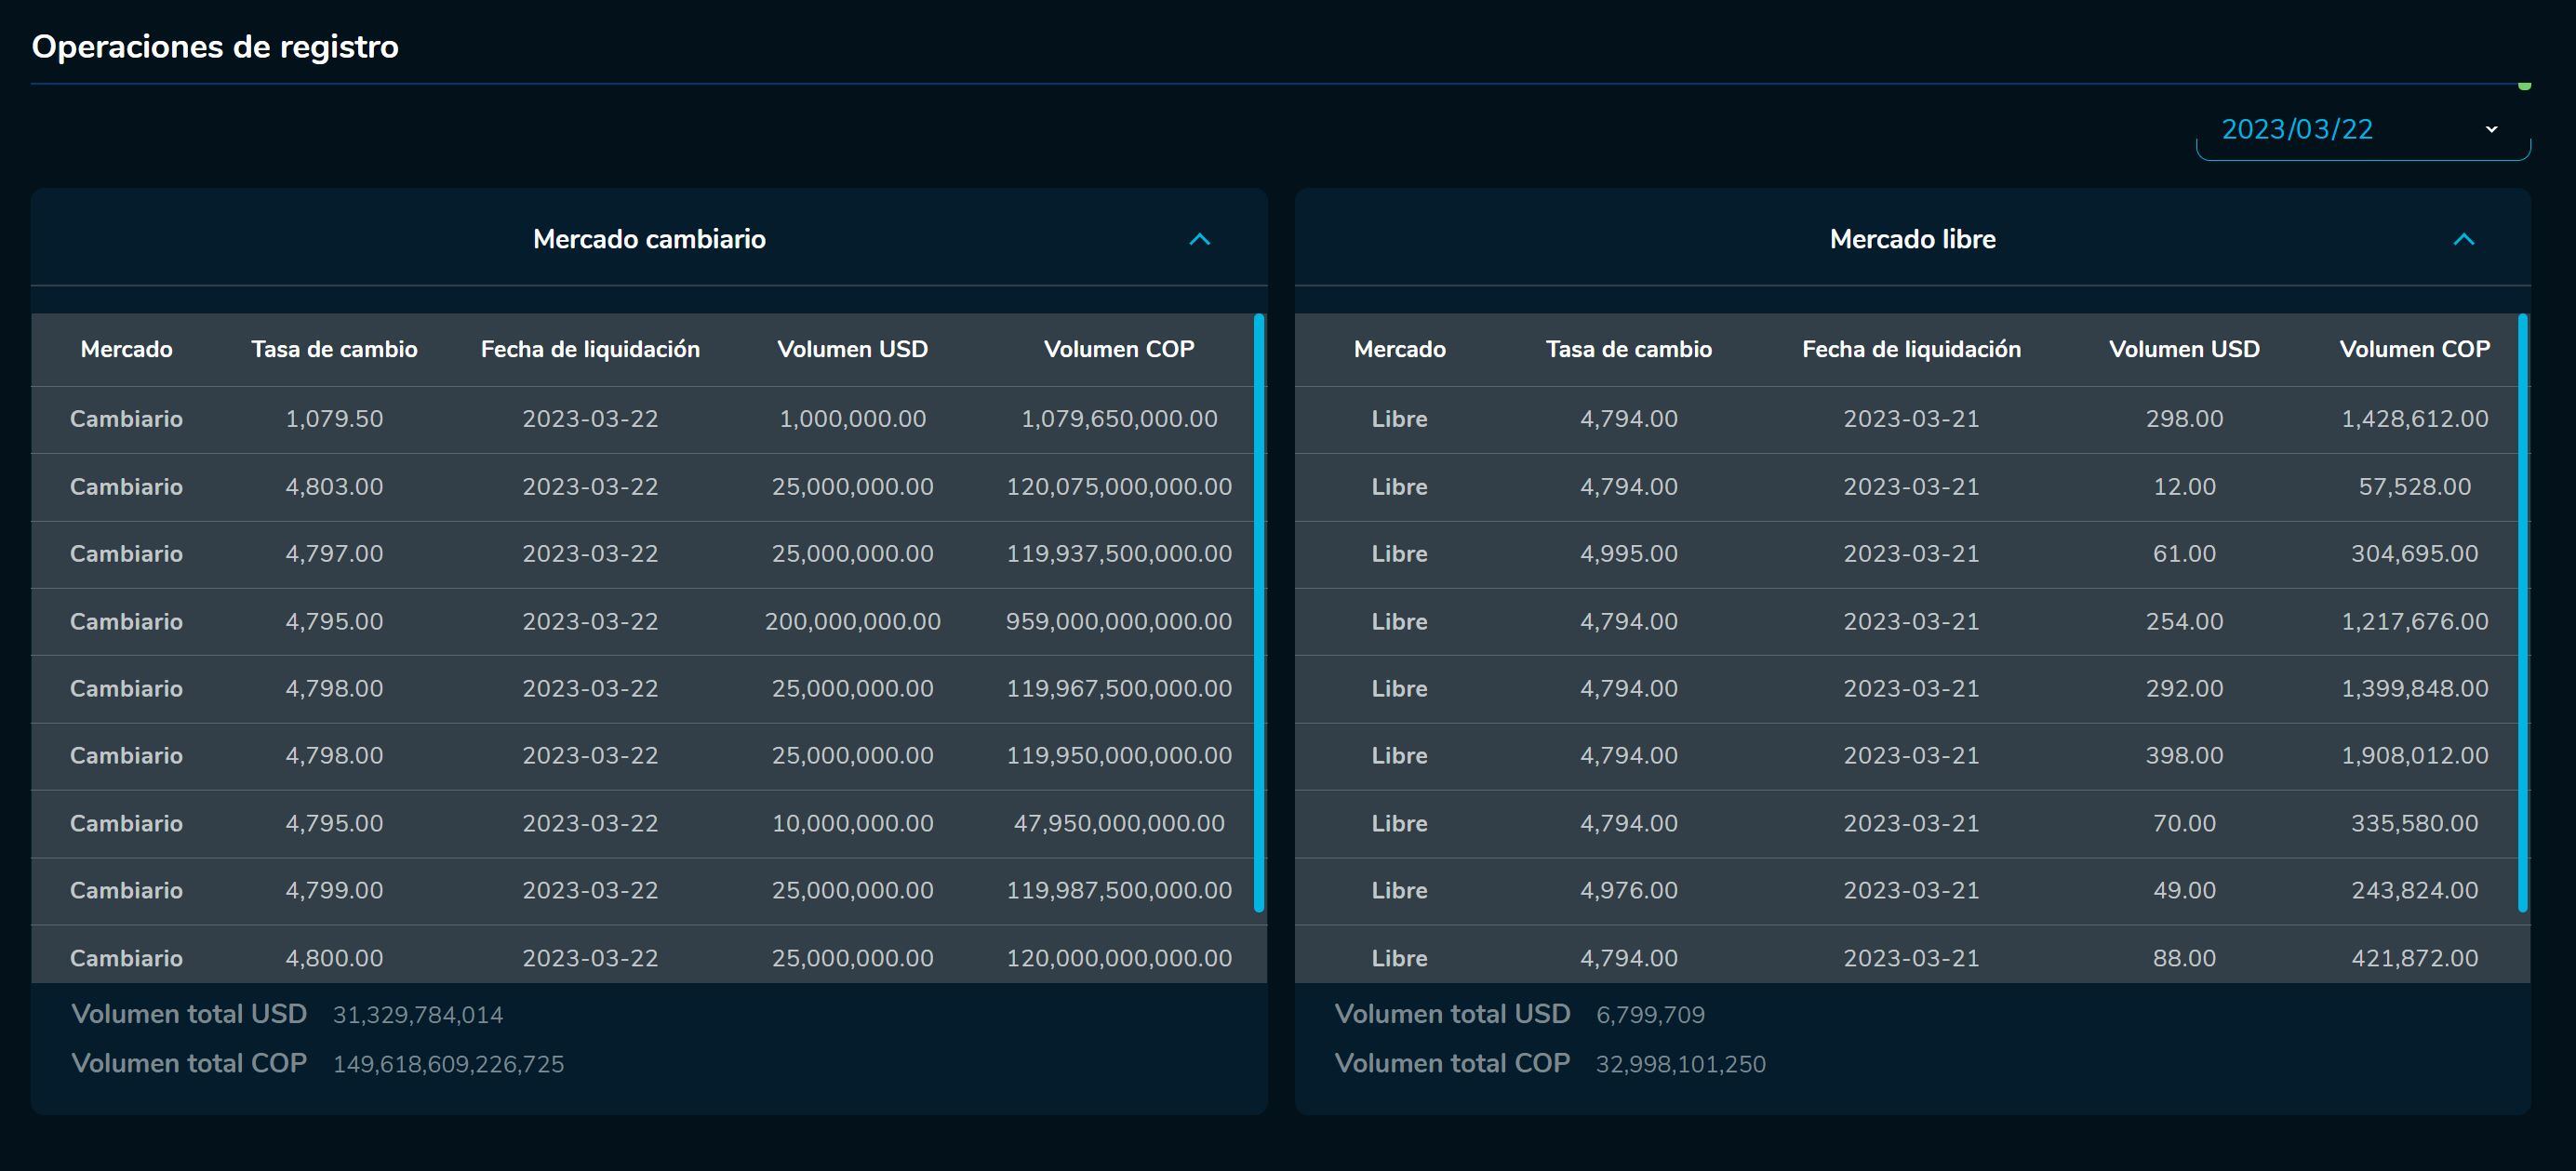The width and height of the screenshot is (2576, 1171).
Task: Click the green status dot indicator
Action: coord(2524,86)
